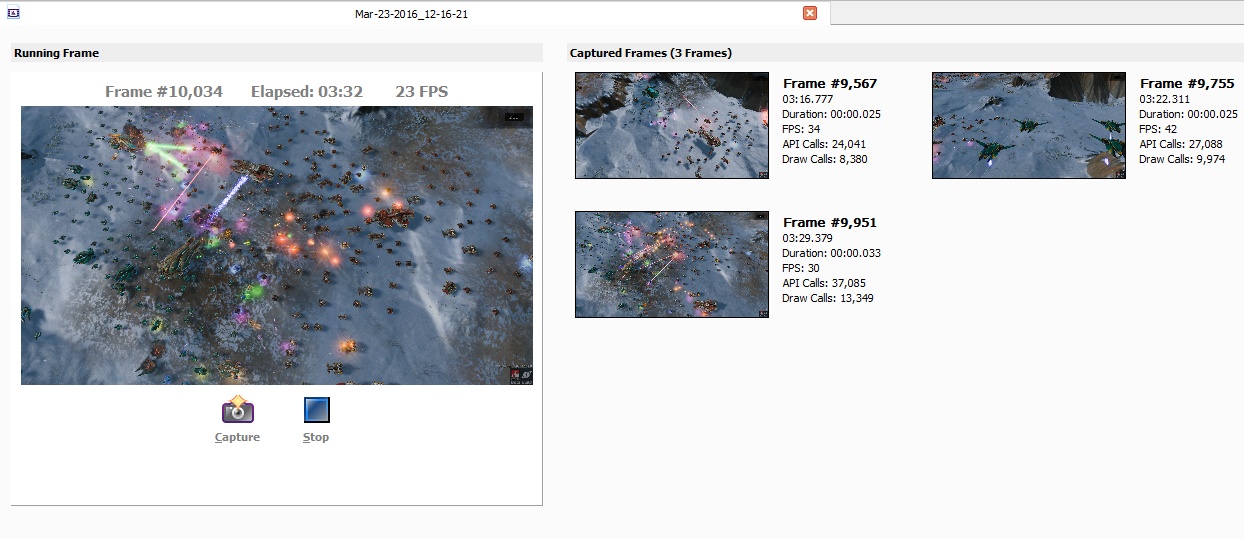Image resolution: width=1244 pixels, height=539 pixels.
Task: Click Draw Calls: 9,974 value
Action: [x=1182, y=159]
